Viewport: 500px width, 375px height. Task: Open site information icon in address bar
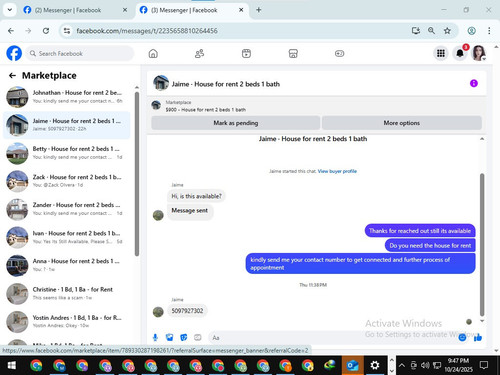[x=67, y=31]
